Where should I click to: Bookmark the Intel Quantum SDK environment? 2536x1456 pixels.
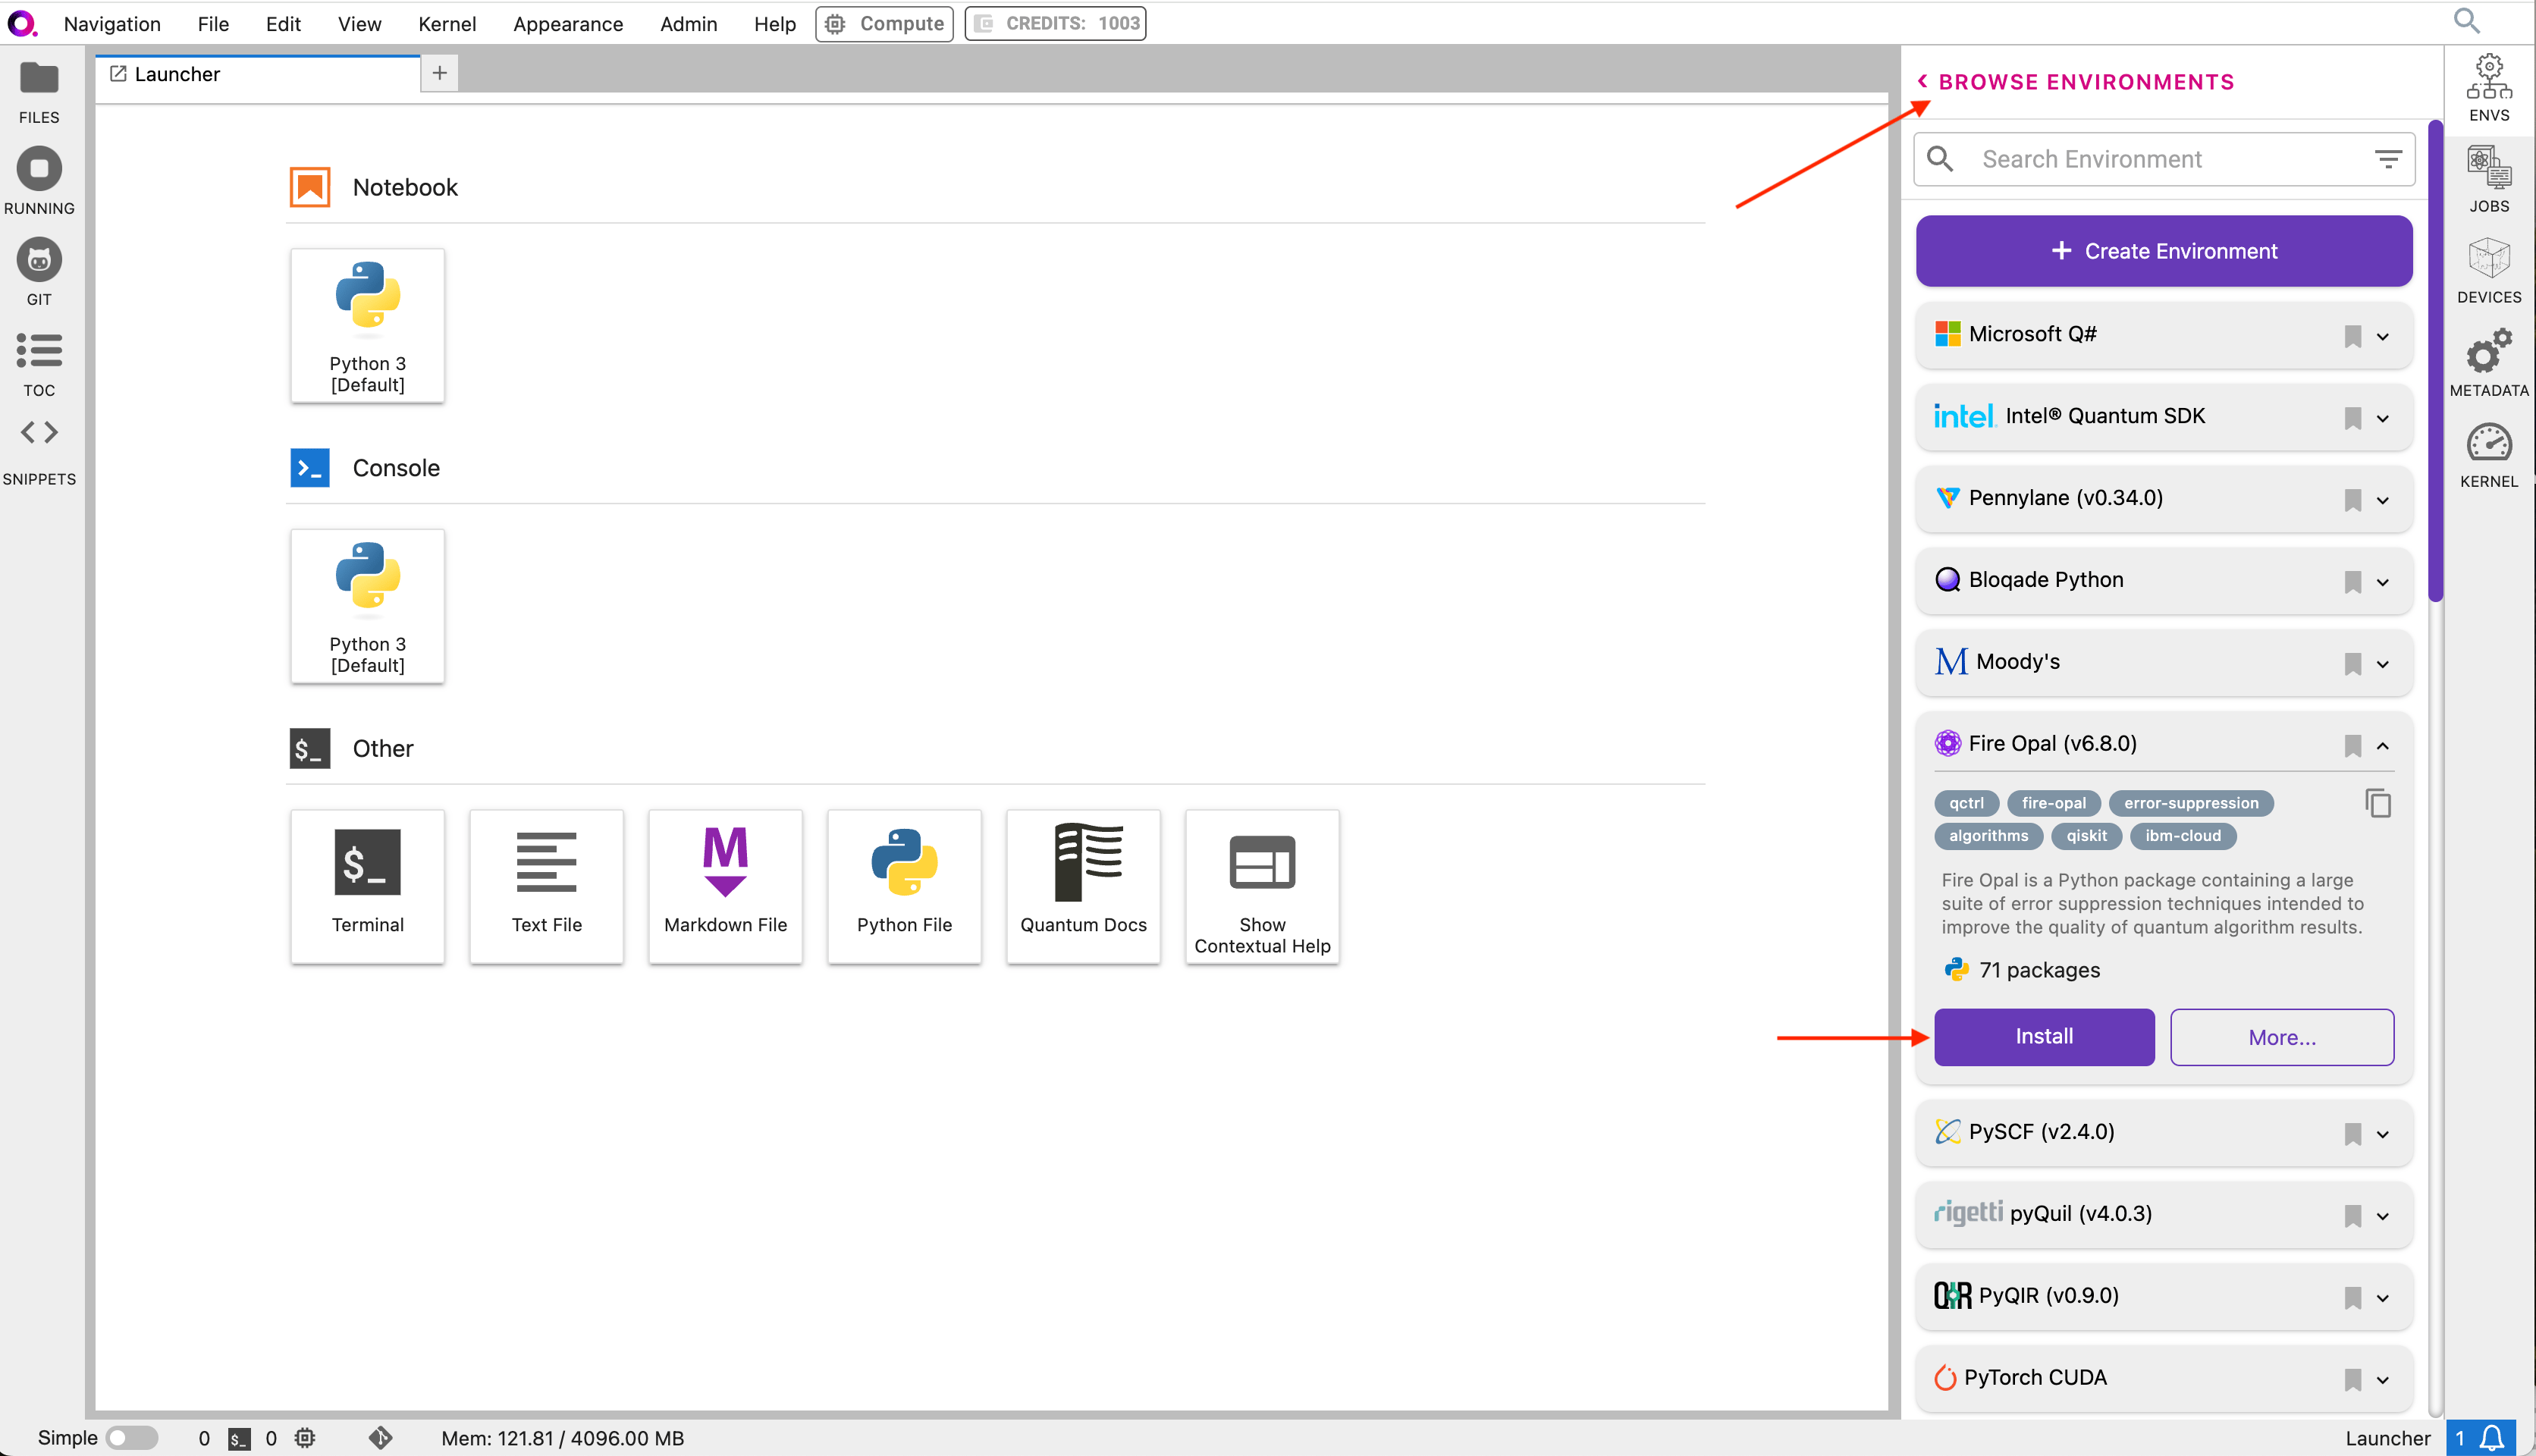pos(2352,418)
